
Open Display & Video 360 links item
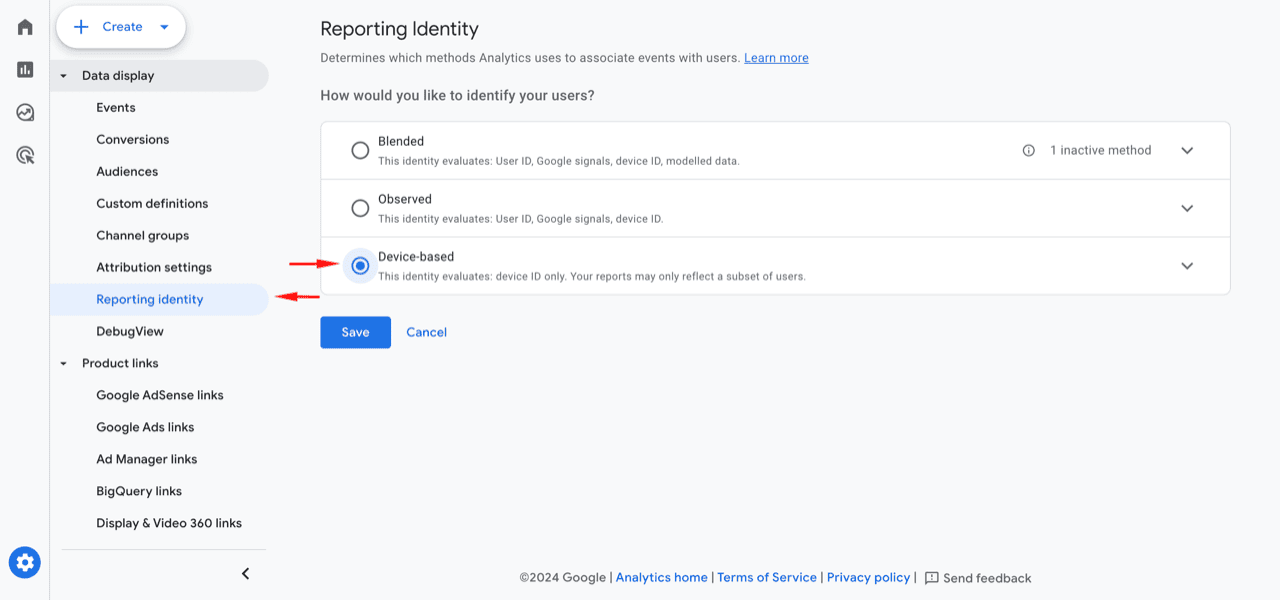[x=169, y=524]
